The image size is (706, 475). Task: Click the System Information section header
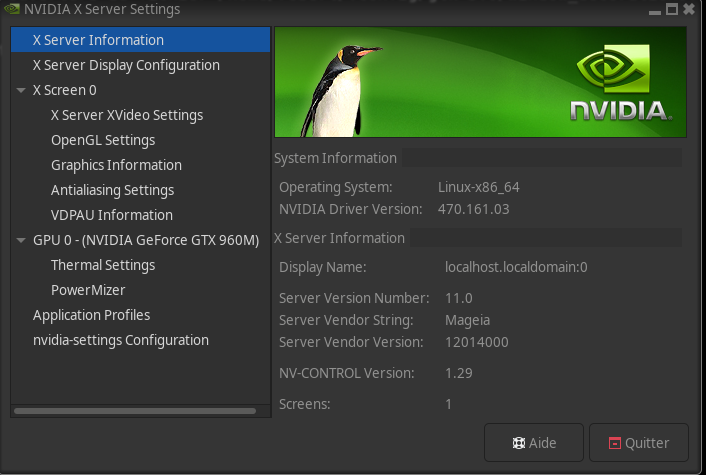point(335,158)
